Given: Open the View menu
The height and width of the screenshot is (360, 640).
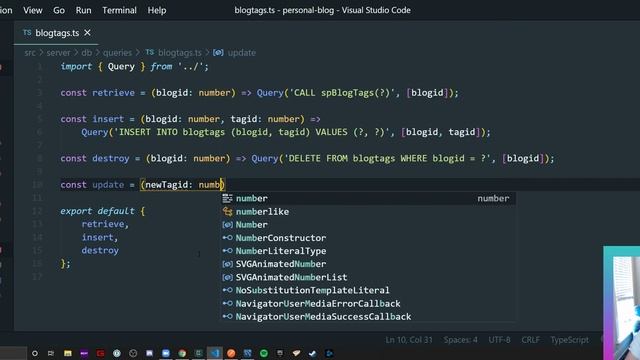Looking at the screenshot, I should point(33,10).
